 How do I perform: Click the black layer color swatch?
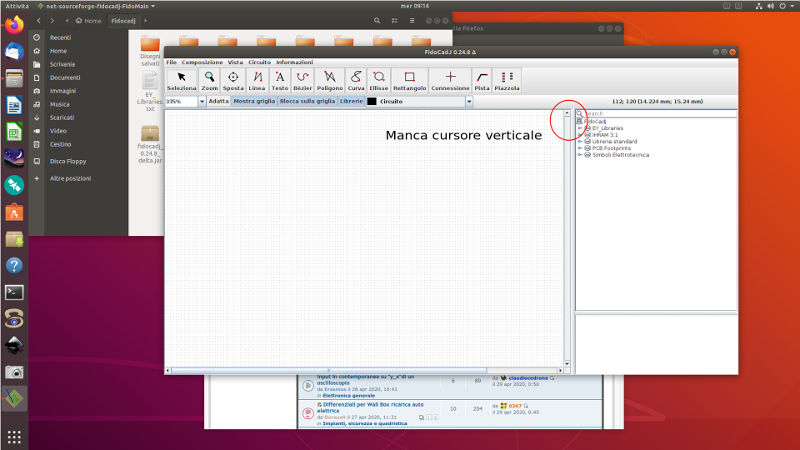click(372, 101)
